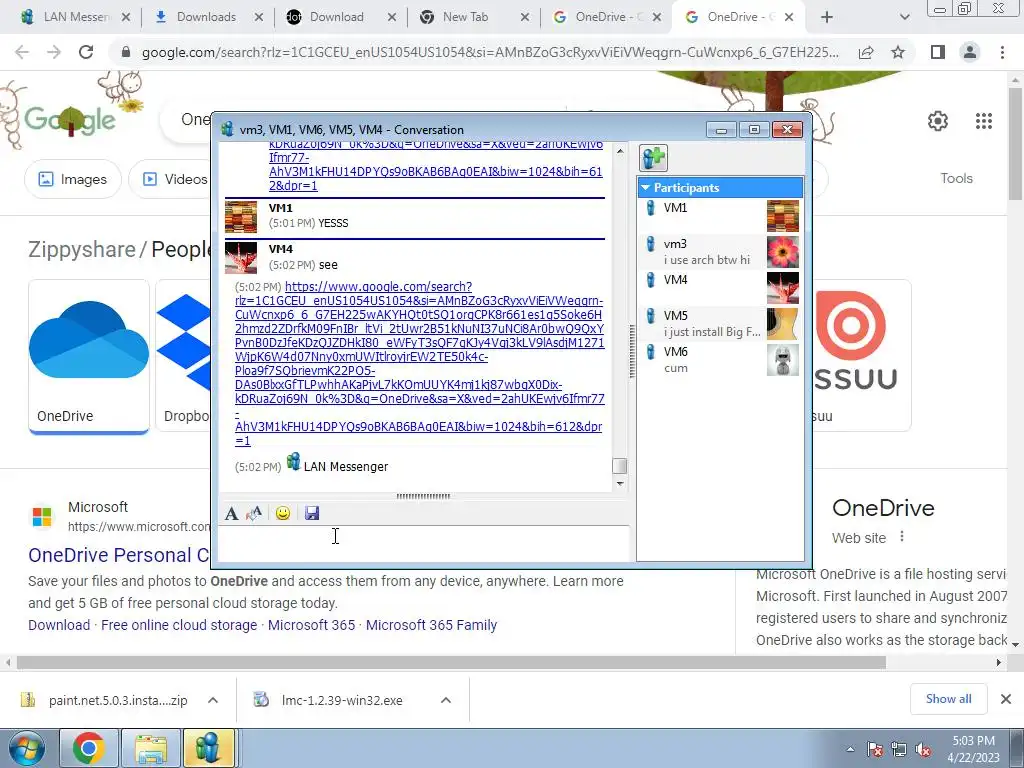Click the share page icon in address bar
Image resolution: width=1024 pixels, height=768 pixels.
(867, 52)
